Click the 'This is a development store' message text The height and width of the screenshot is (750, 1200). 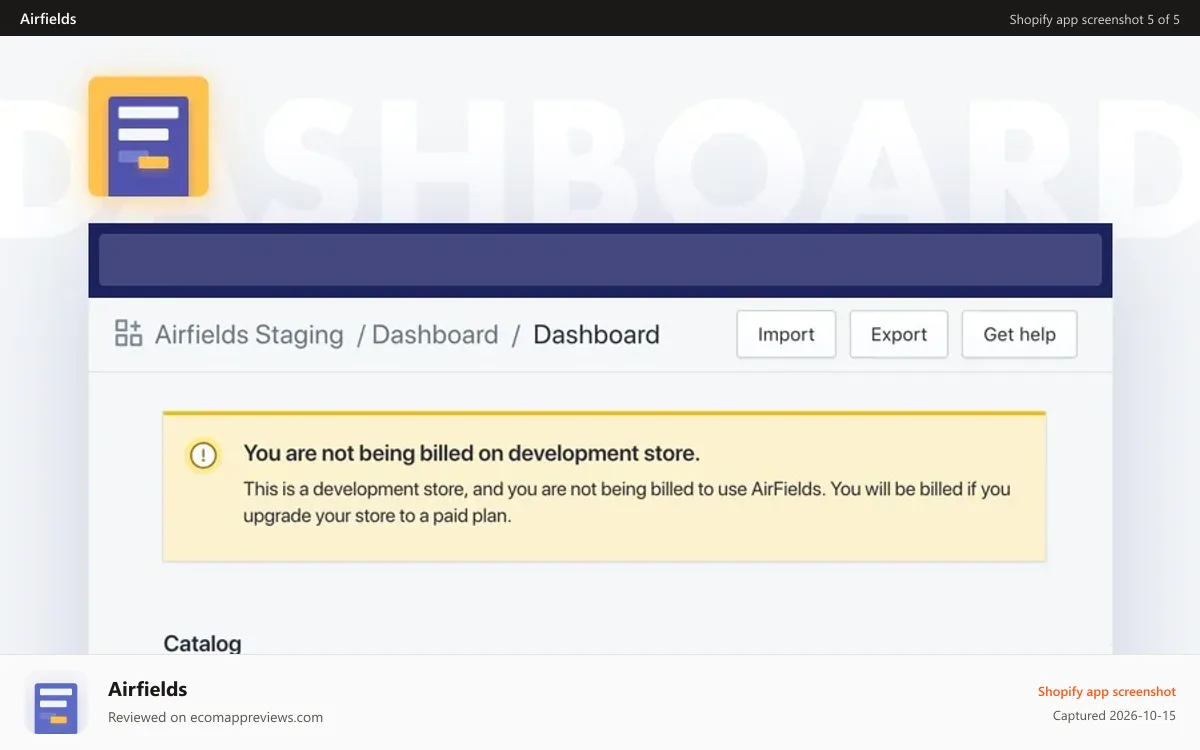627,503
